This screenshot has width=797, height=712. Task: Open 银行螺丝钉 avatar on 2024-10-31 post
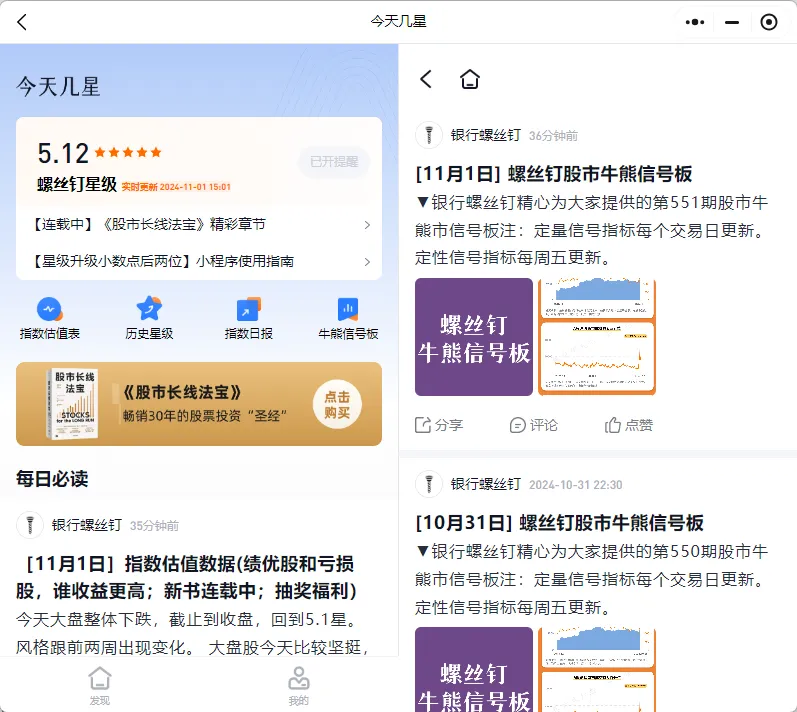point(429,484)
